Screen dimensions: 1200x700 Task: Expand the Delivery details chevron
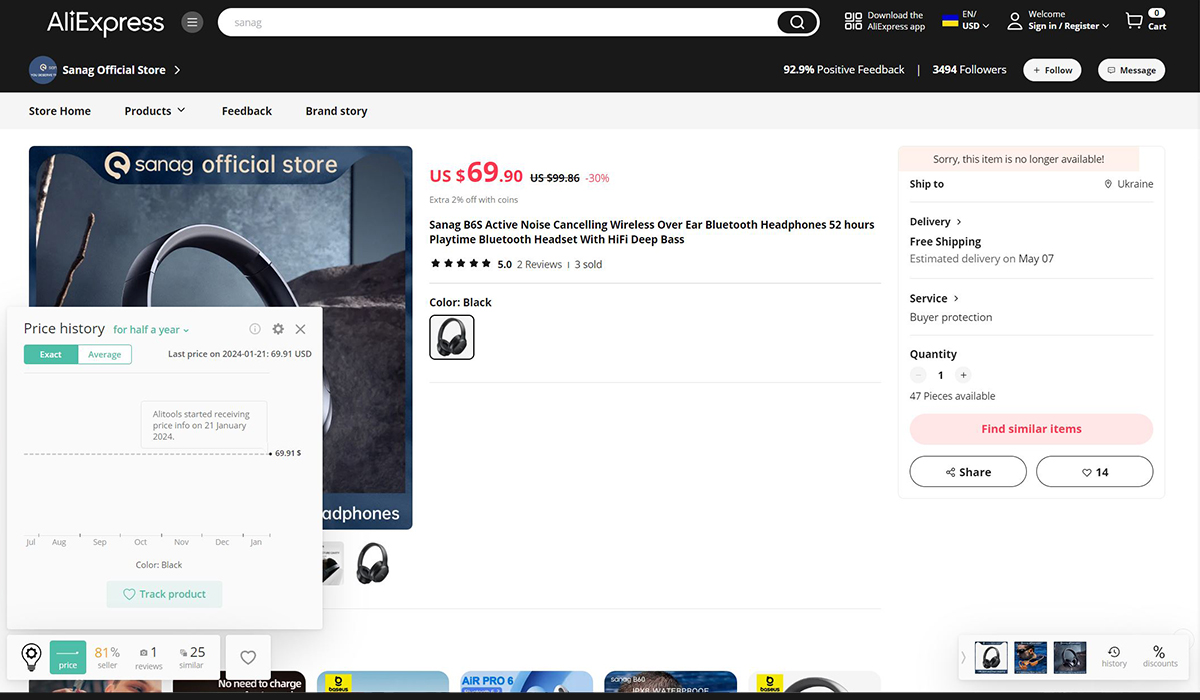(x=959, y=222)
